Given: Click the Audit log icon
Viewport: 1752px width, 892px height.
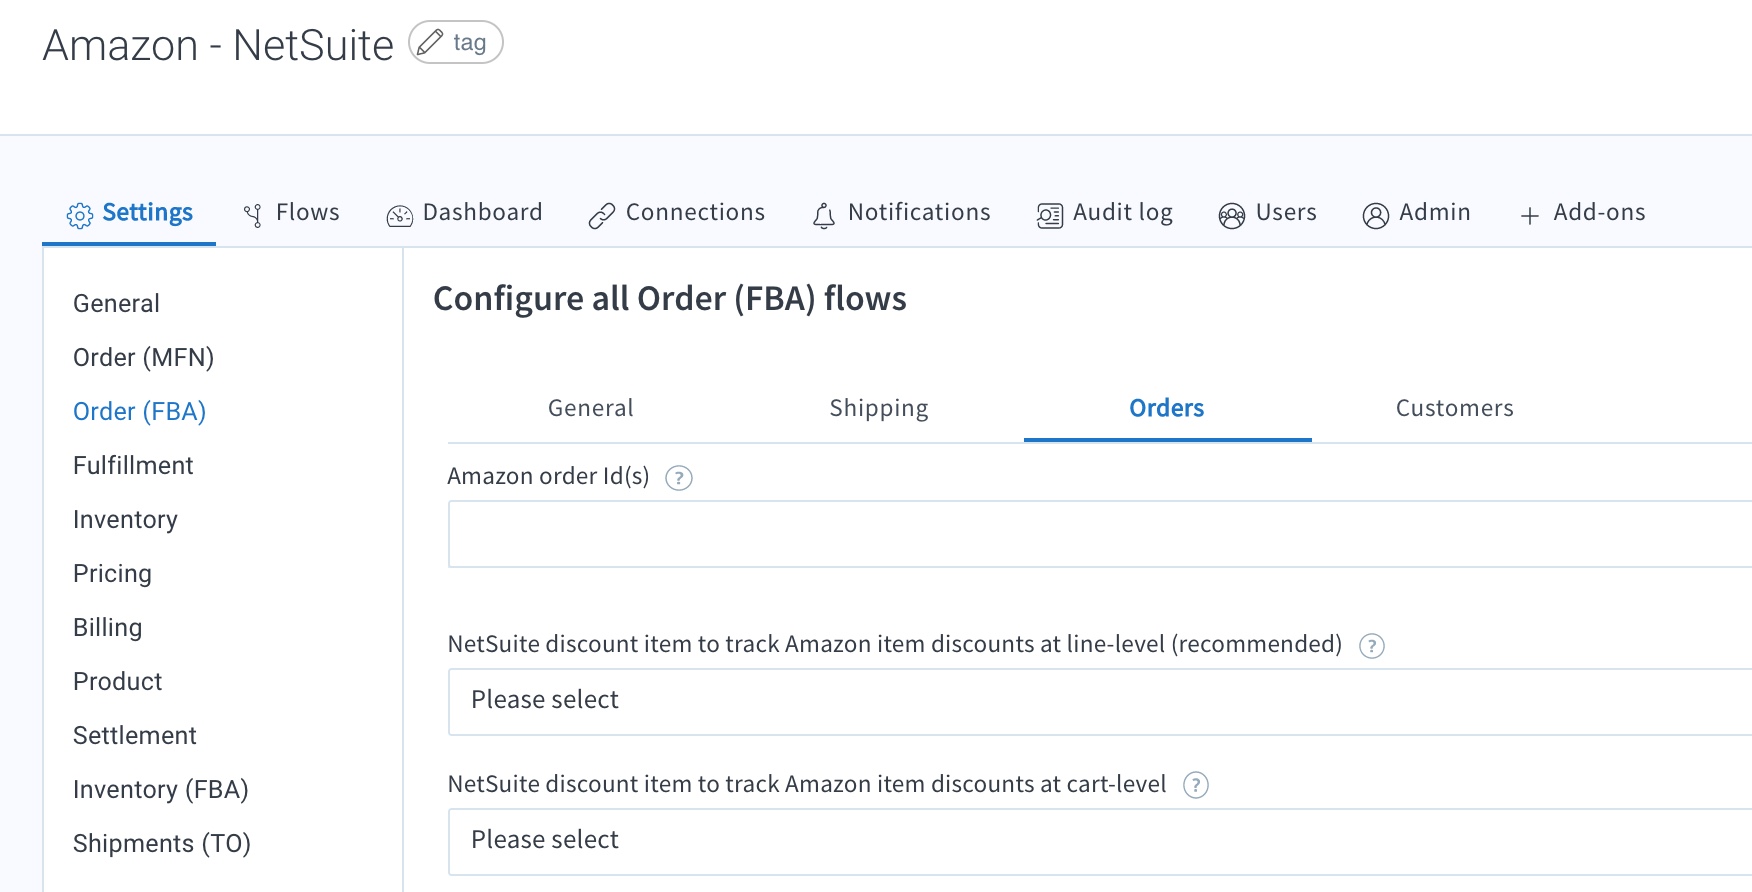Looking at the screenshot, I should [x=1050, y=215].
